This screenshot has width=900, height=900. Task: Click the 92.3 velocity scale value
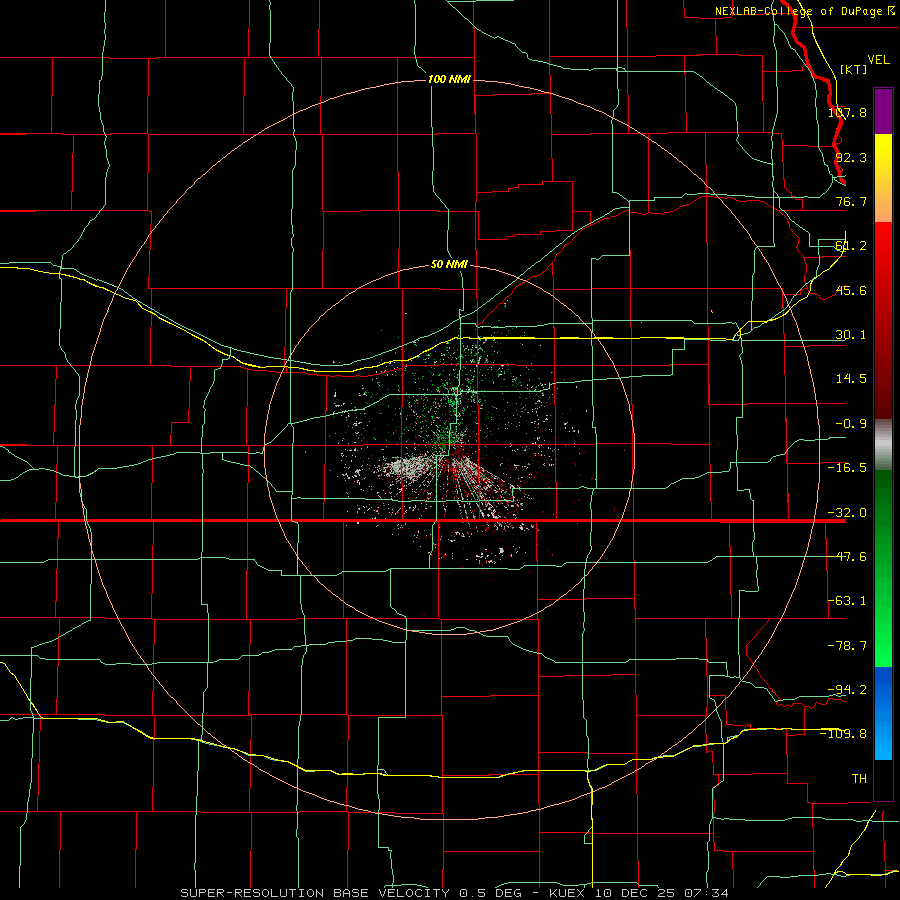pyautogui.click(x=851, y=157)
